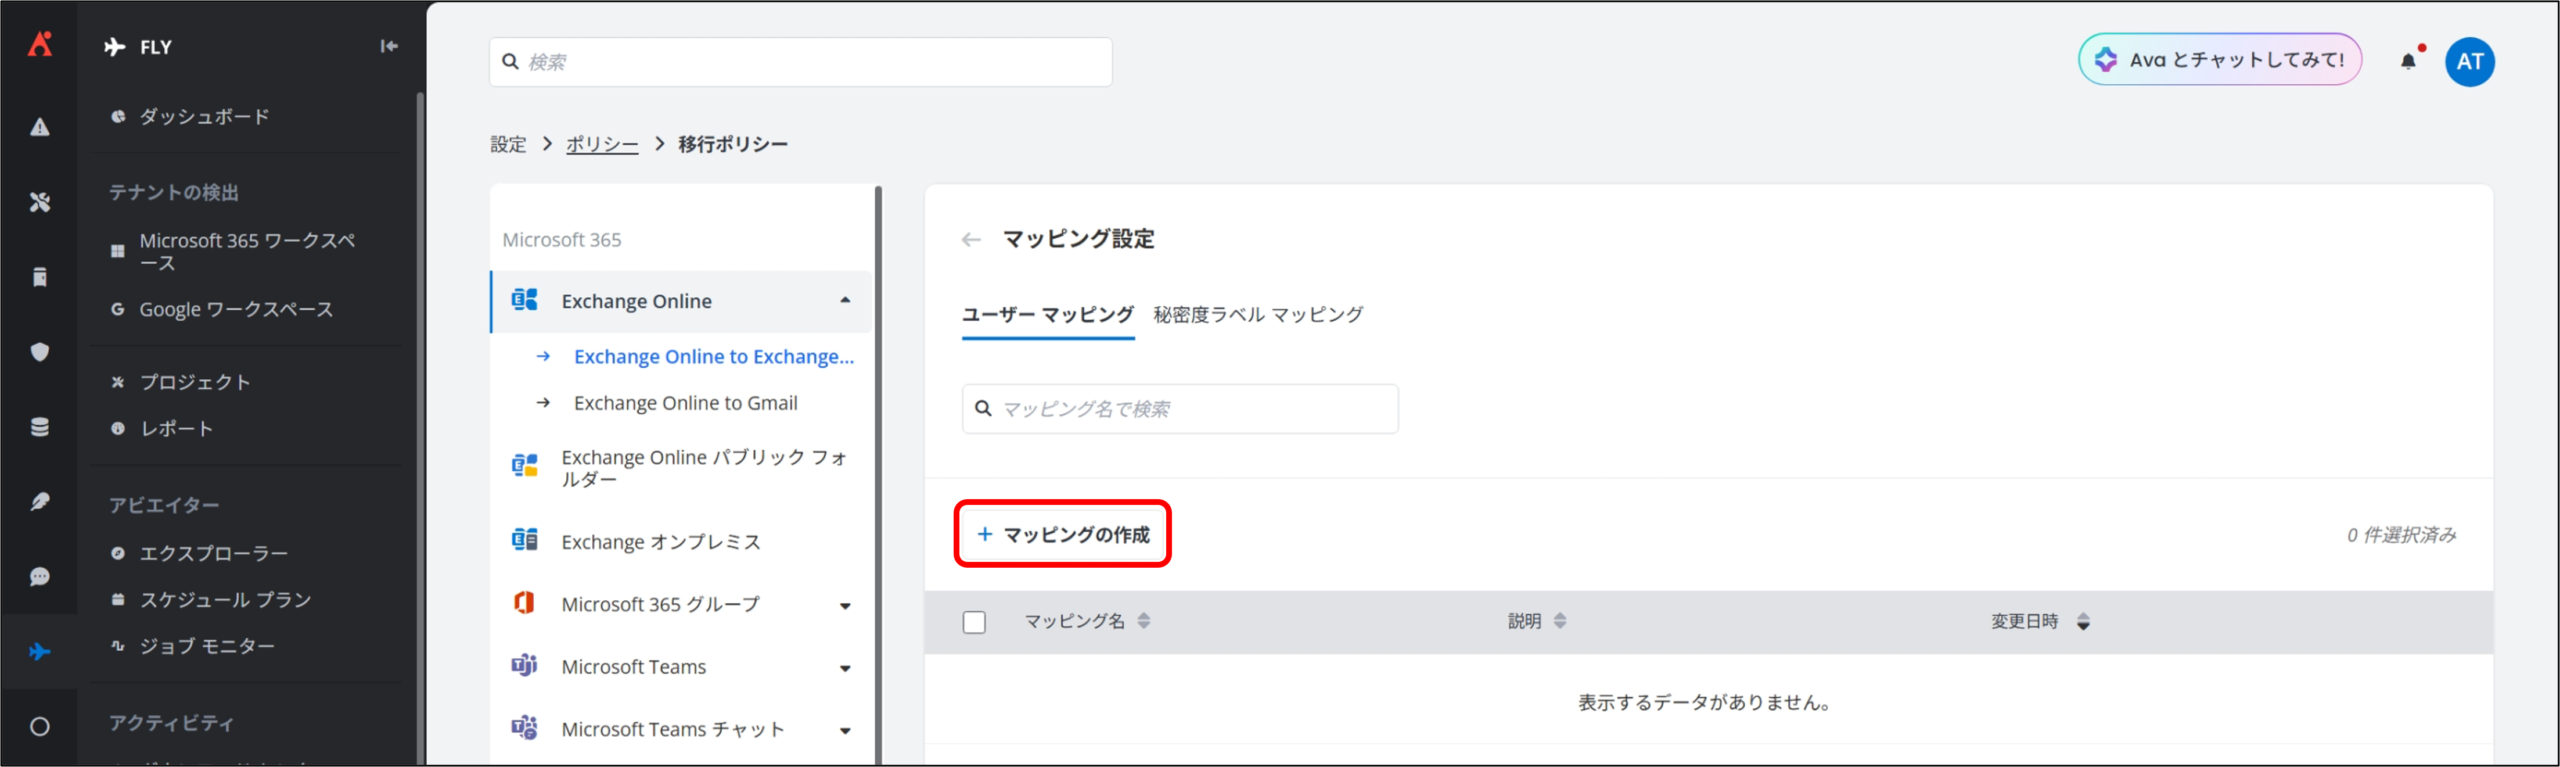Open the AT user avatar menu
Image resolution: width=2560 pixels, height=767 pixels.
pos(2469,62)
